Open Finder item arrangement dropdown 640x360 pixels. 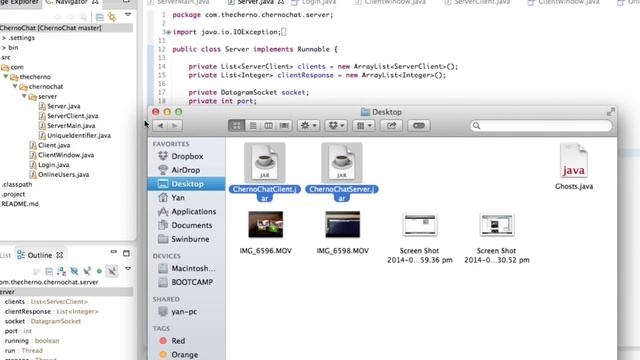[x=364, y=126]
